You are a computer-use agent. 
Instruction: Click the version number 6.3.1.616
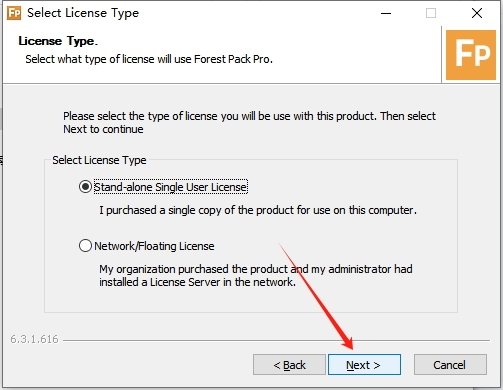(x=34, y=339)
